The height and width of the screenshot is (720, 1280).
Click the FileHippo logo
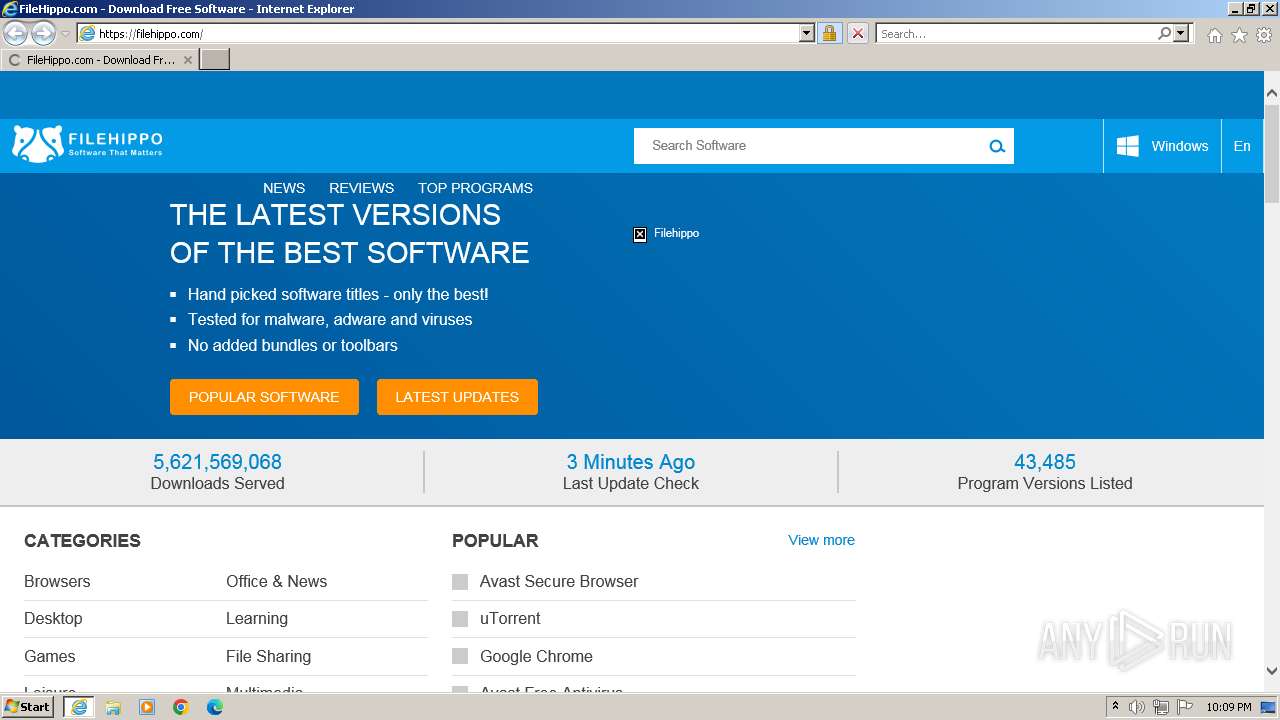87,144
